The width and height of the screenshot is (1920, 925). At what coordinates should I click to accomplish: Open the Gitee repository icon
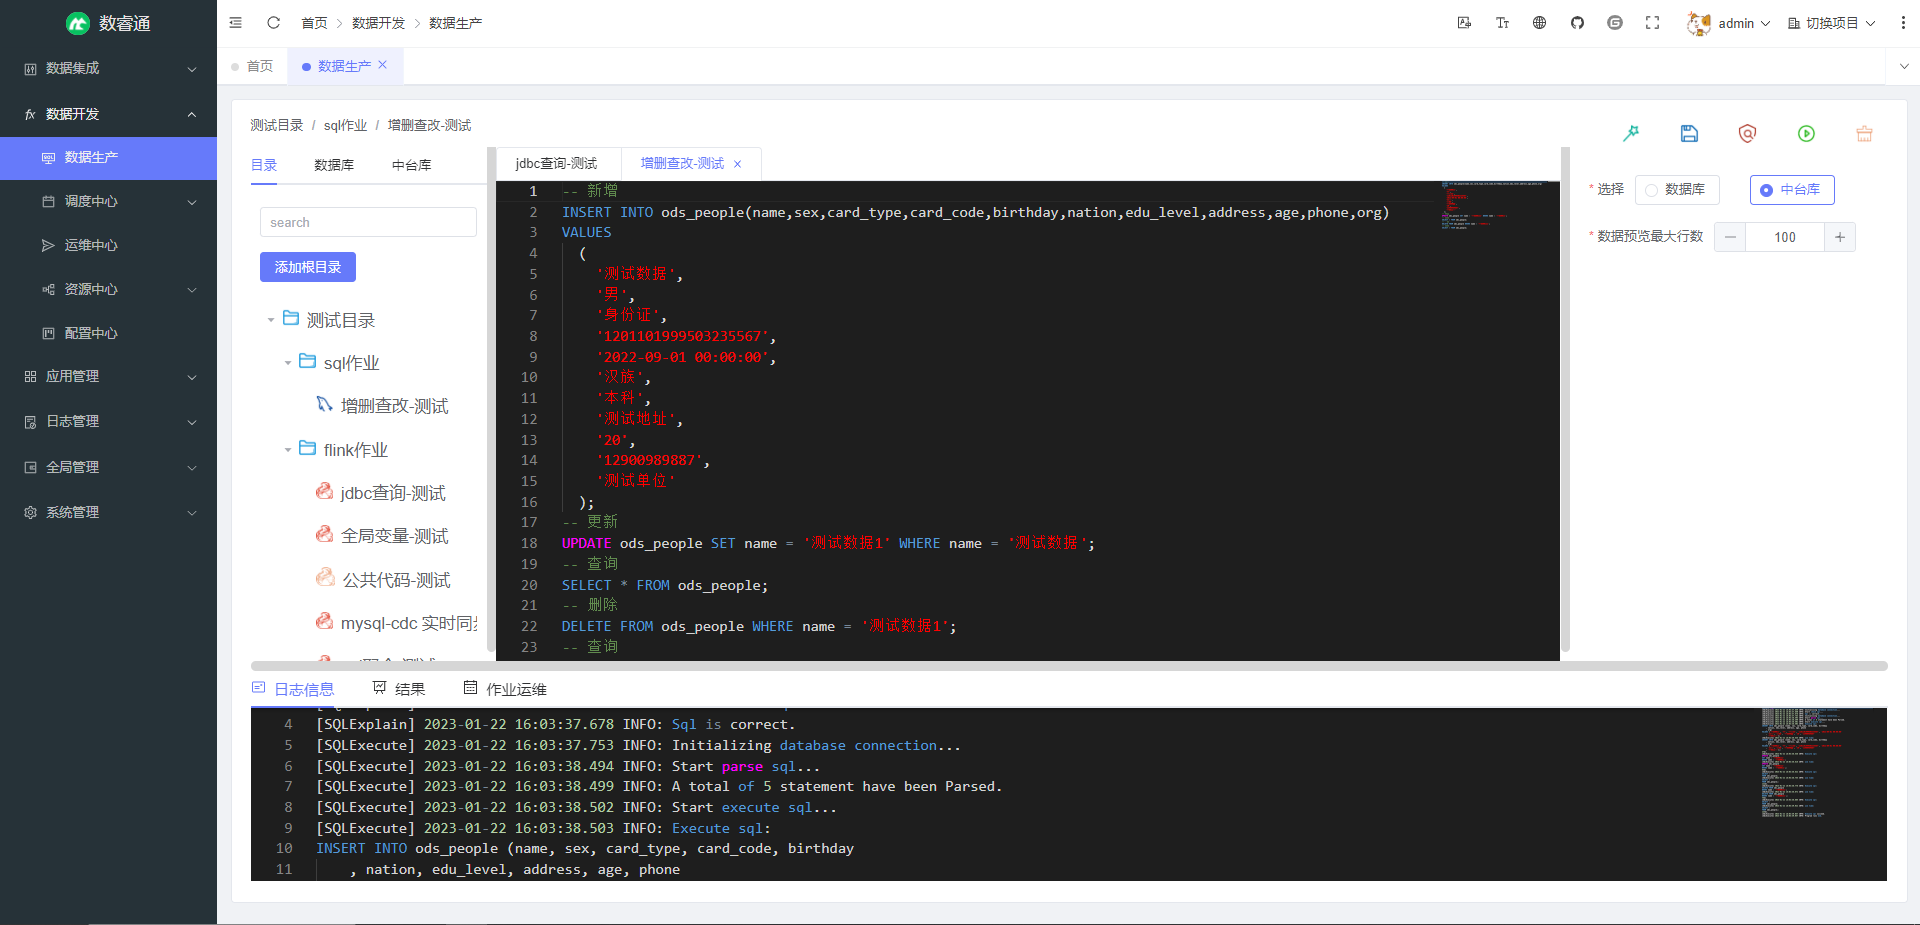coord(1614,22)
